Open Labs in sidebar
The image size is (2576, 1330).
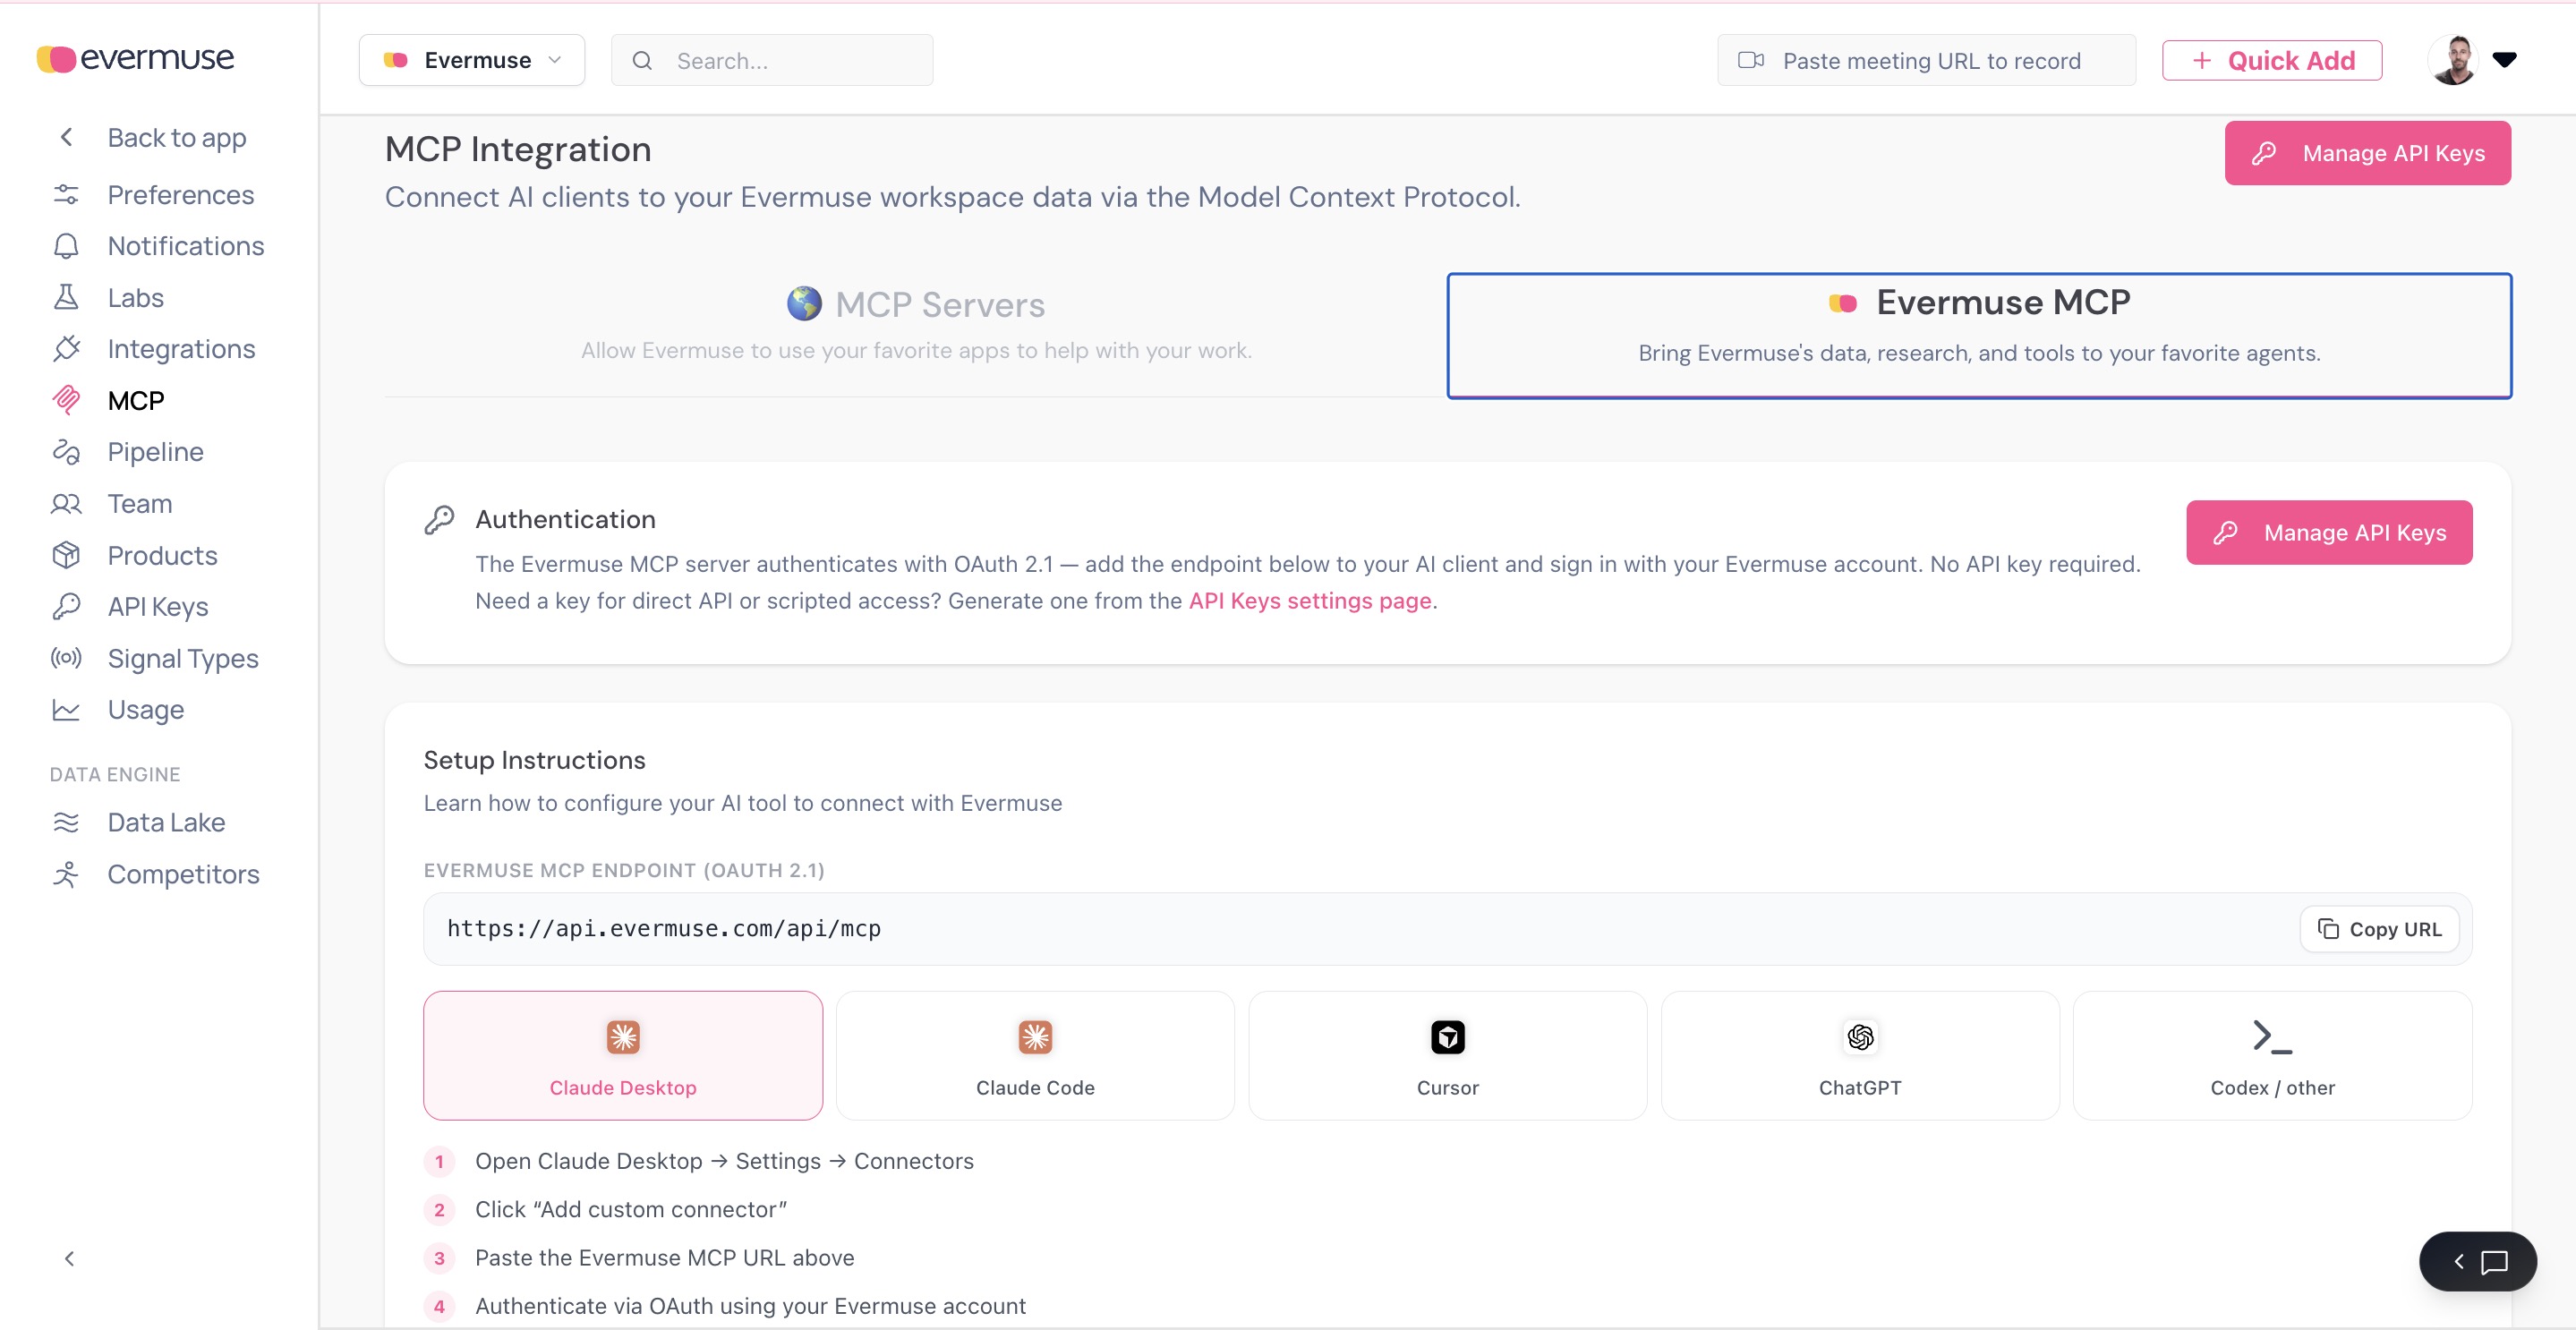tap(135, 297)
